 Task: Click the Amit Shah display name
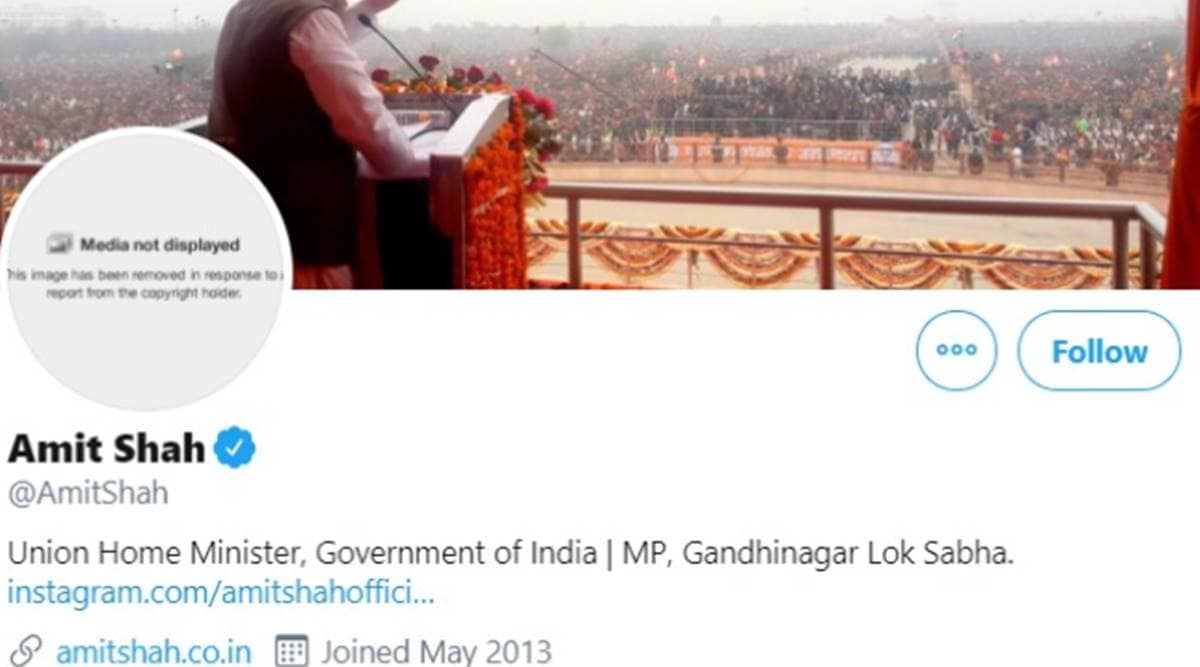coord(106,449)
